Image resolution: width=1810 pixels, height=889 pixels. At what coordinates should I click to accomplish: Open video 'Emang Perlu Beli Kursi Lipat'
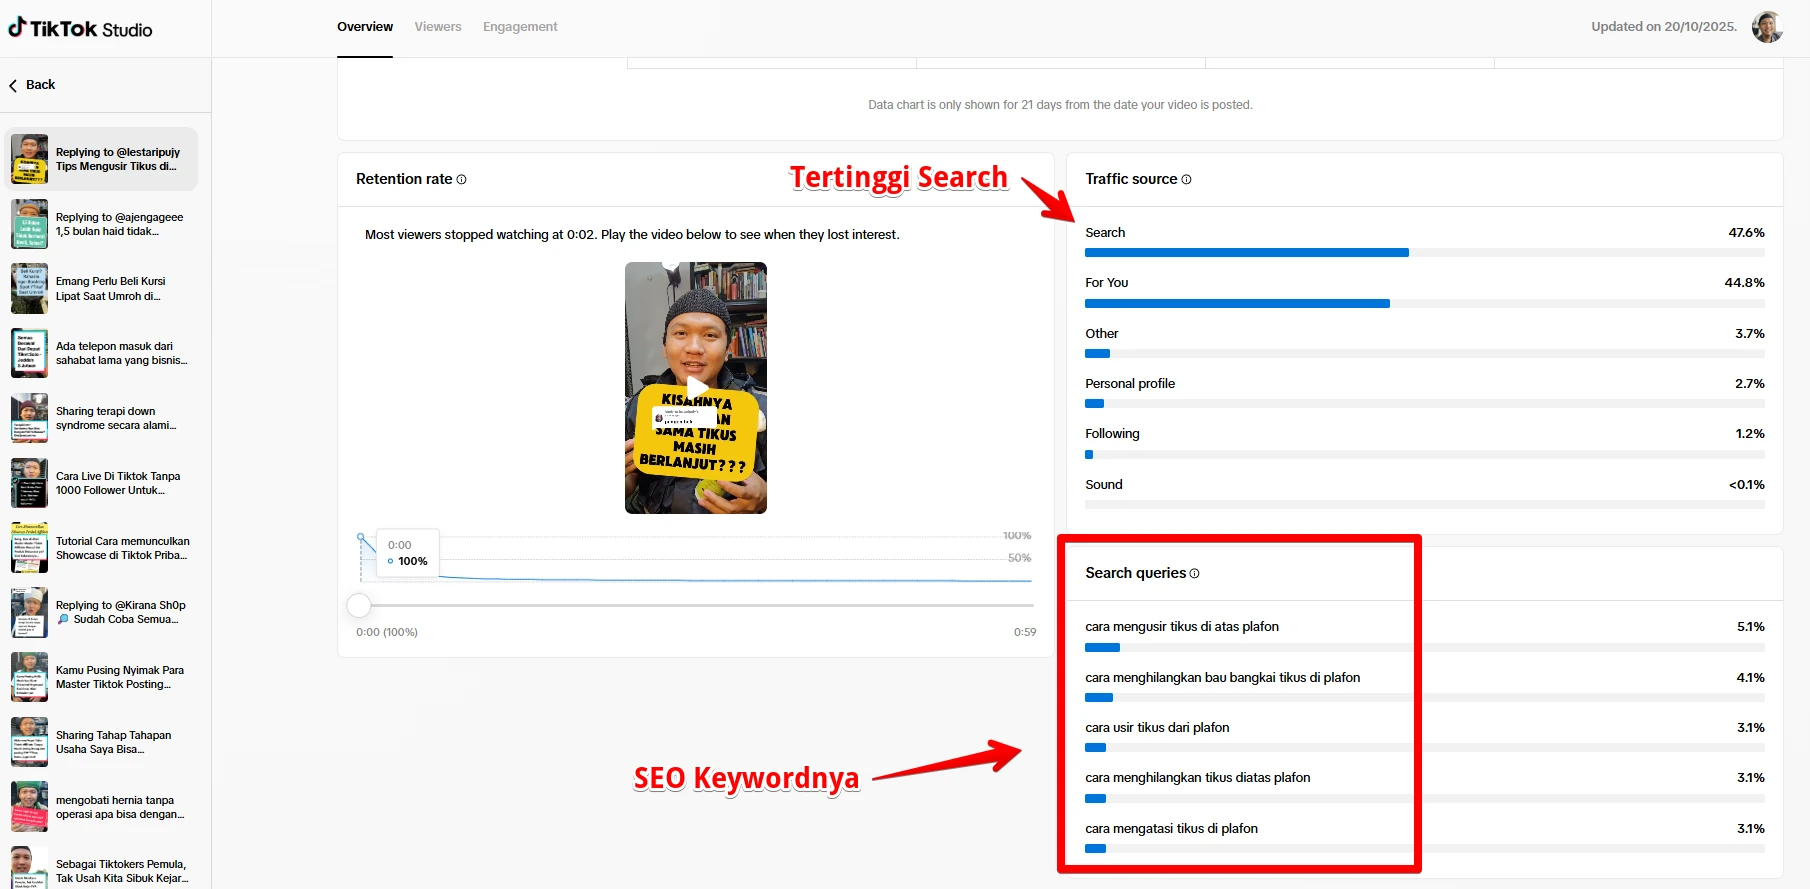110,289
